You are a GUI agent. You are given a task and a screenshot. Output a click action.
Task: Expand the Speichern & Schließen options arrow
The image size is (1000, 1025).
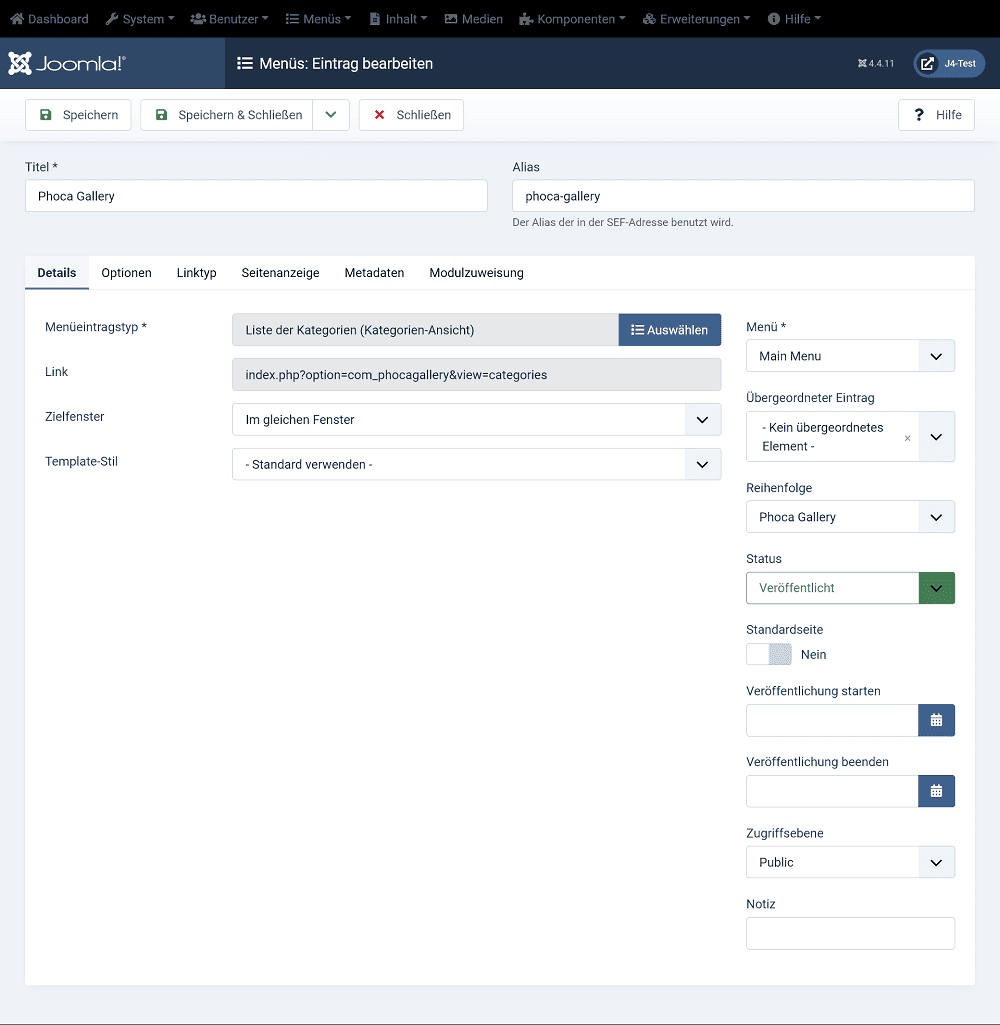tap(331, 115)
